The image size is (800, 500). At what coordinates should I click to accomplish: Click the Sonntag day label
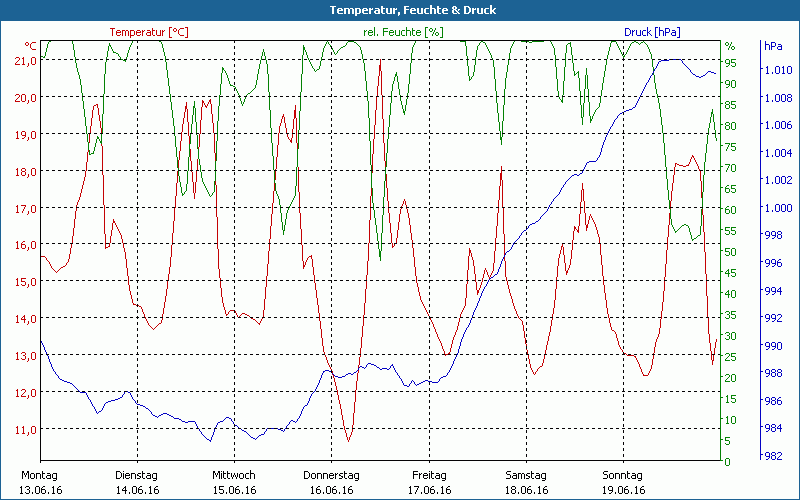(x=623, y=475)
